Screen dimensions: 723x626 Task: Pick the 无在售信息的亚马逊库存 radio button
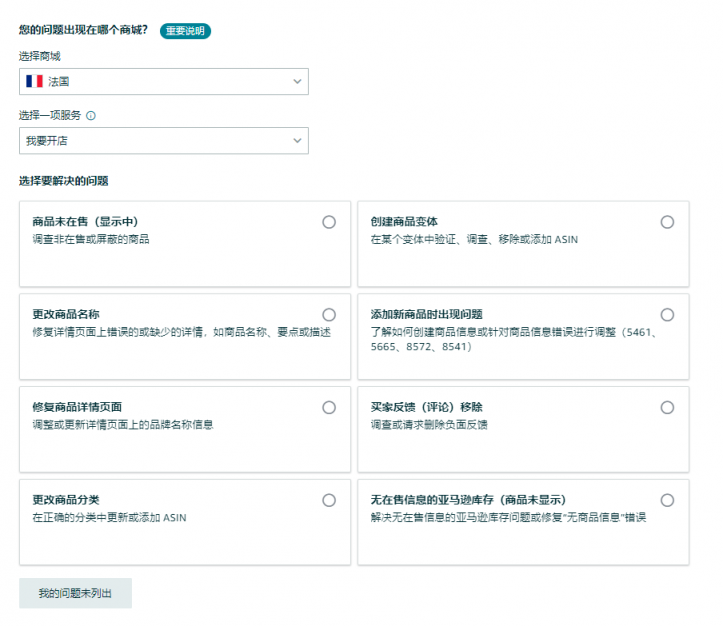tap(667, 500)
